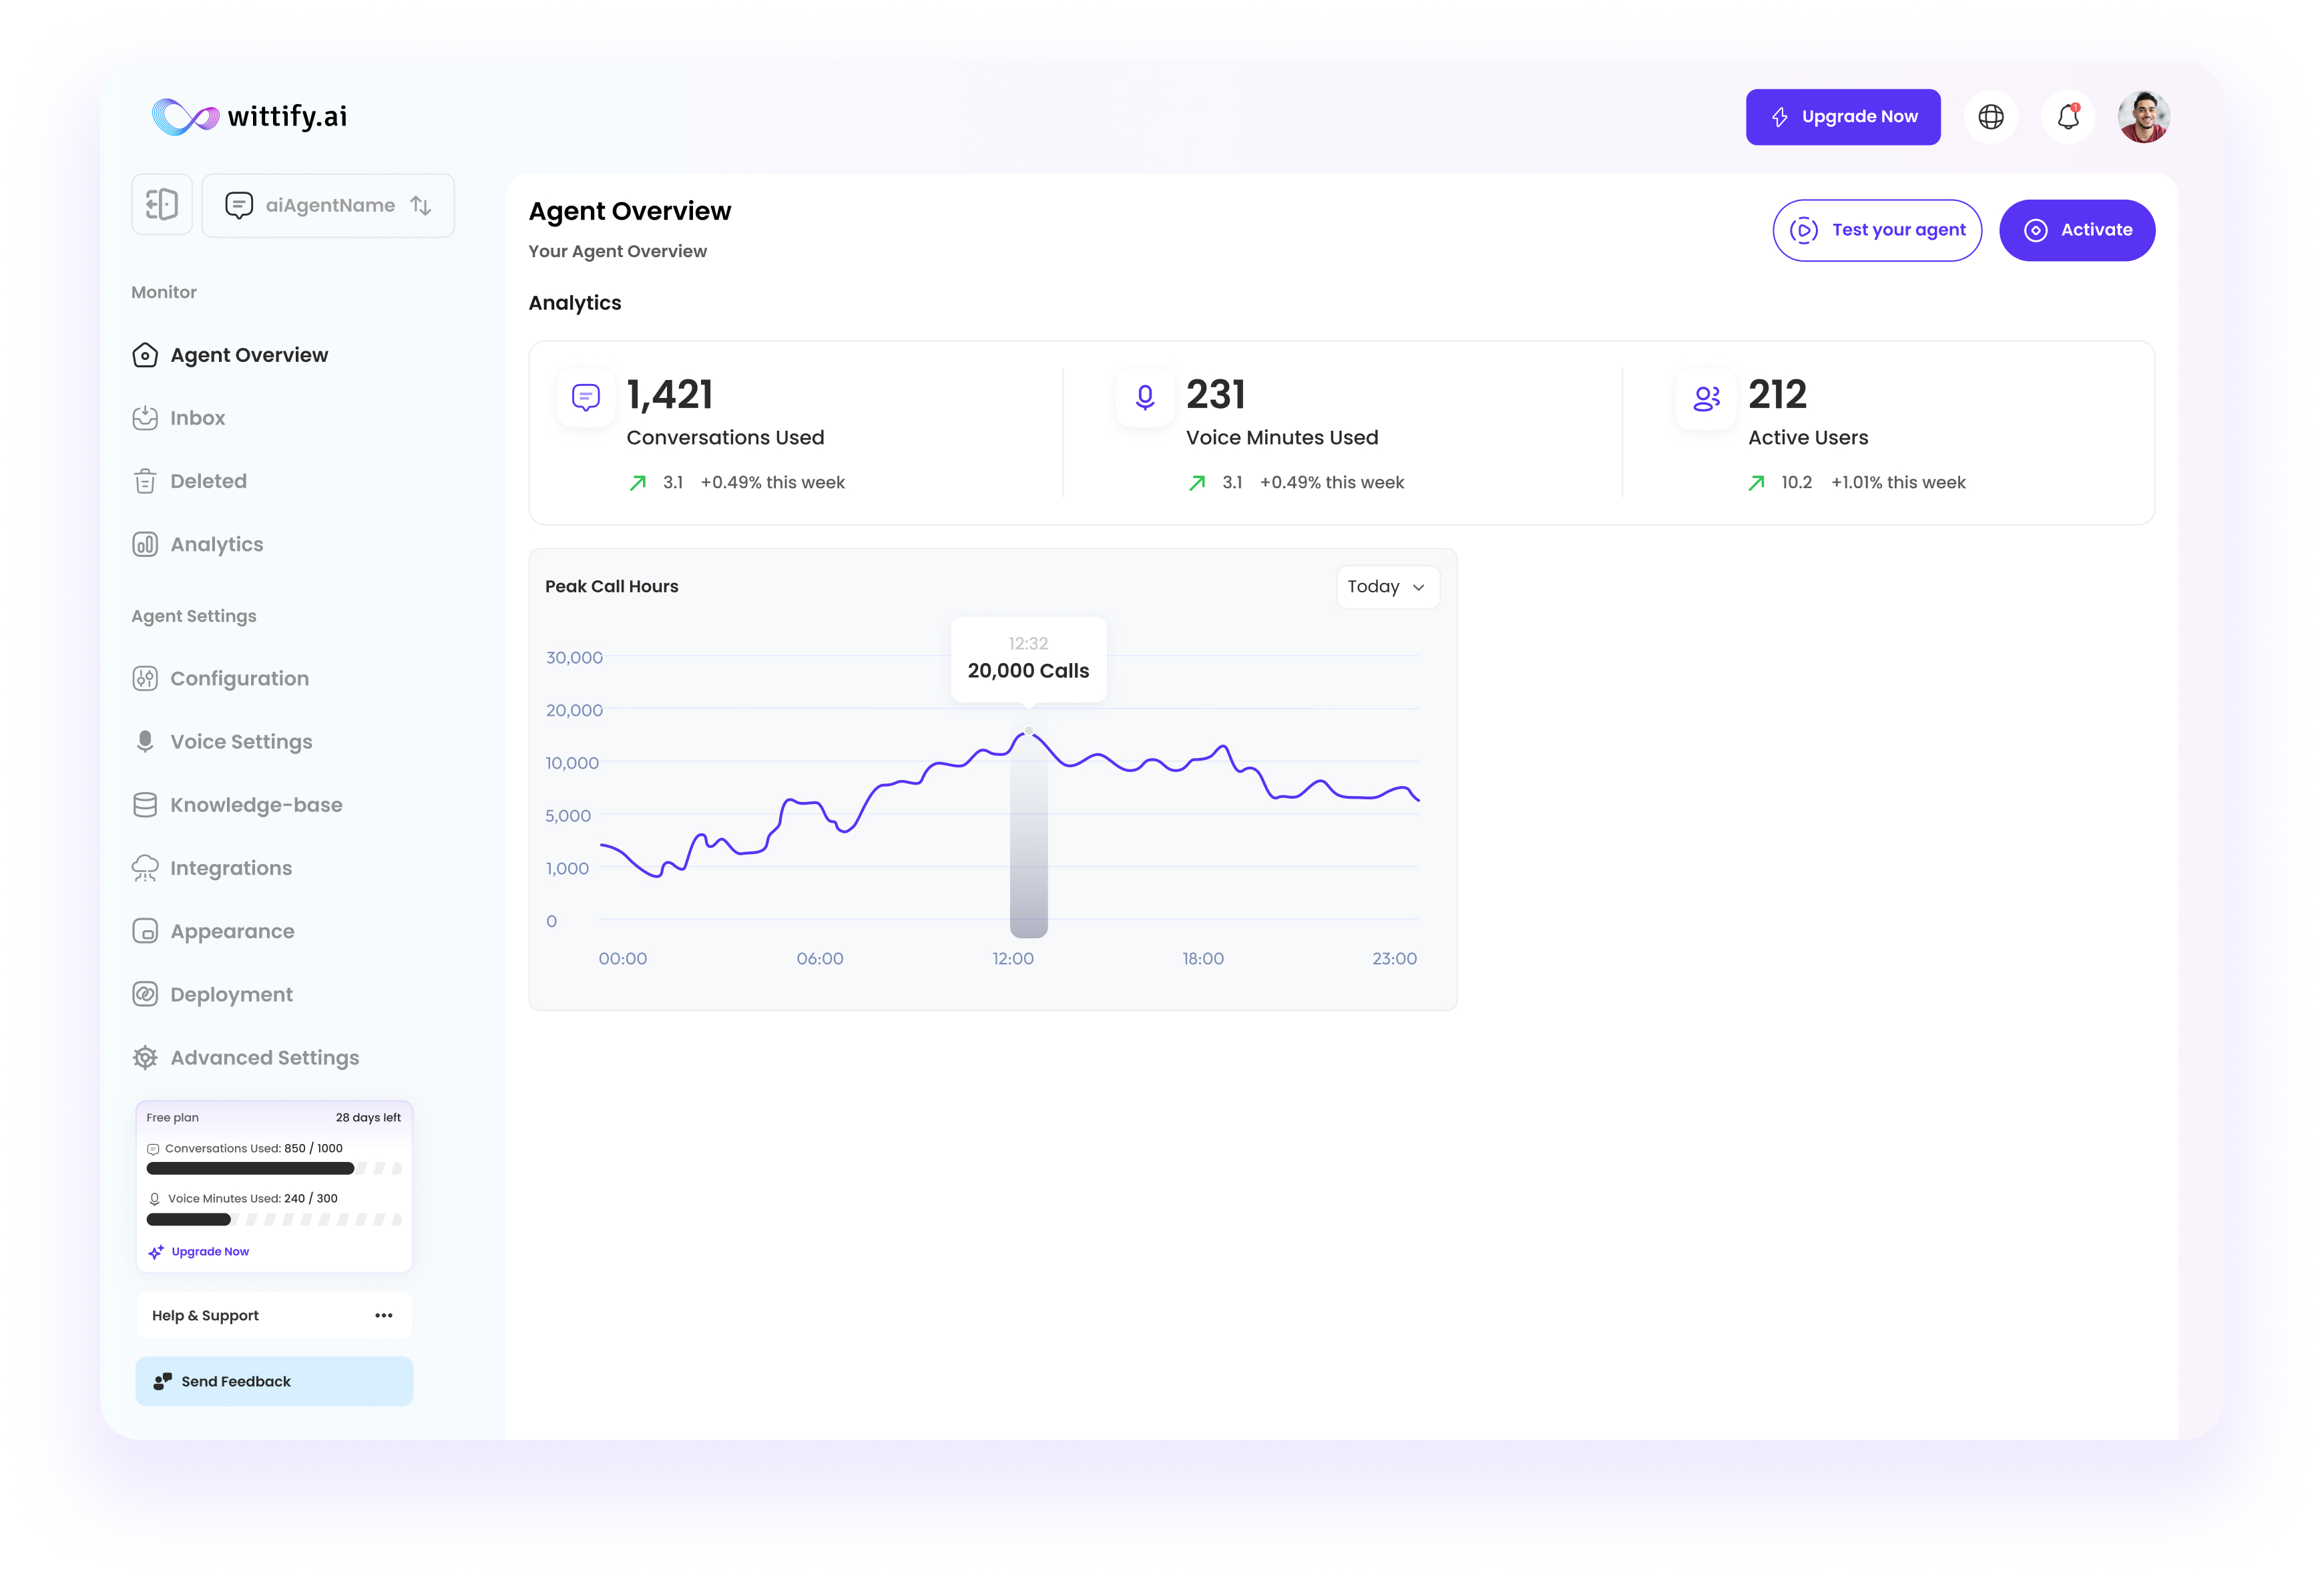Click the sidebar collapse panel icon
Screen dimensions: 2324x1580
pos(161,205)
